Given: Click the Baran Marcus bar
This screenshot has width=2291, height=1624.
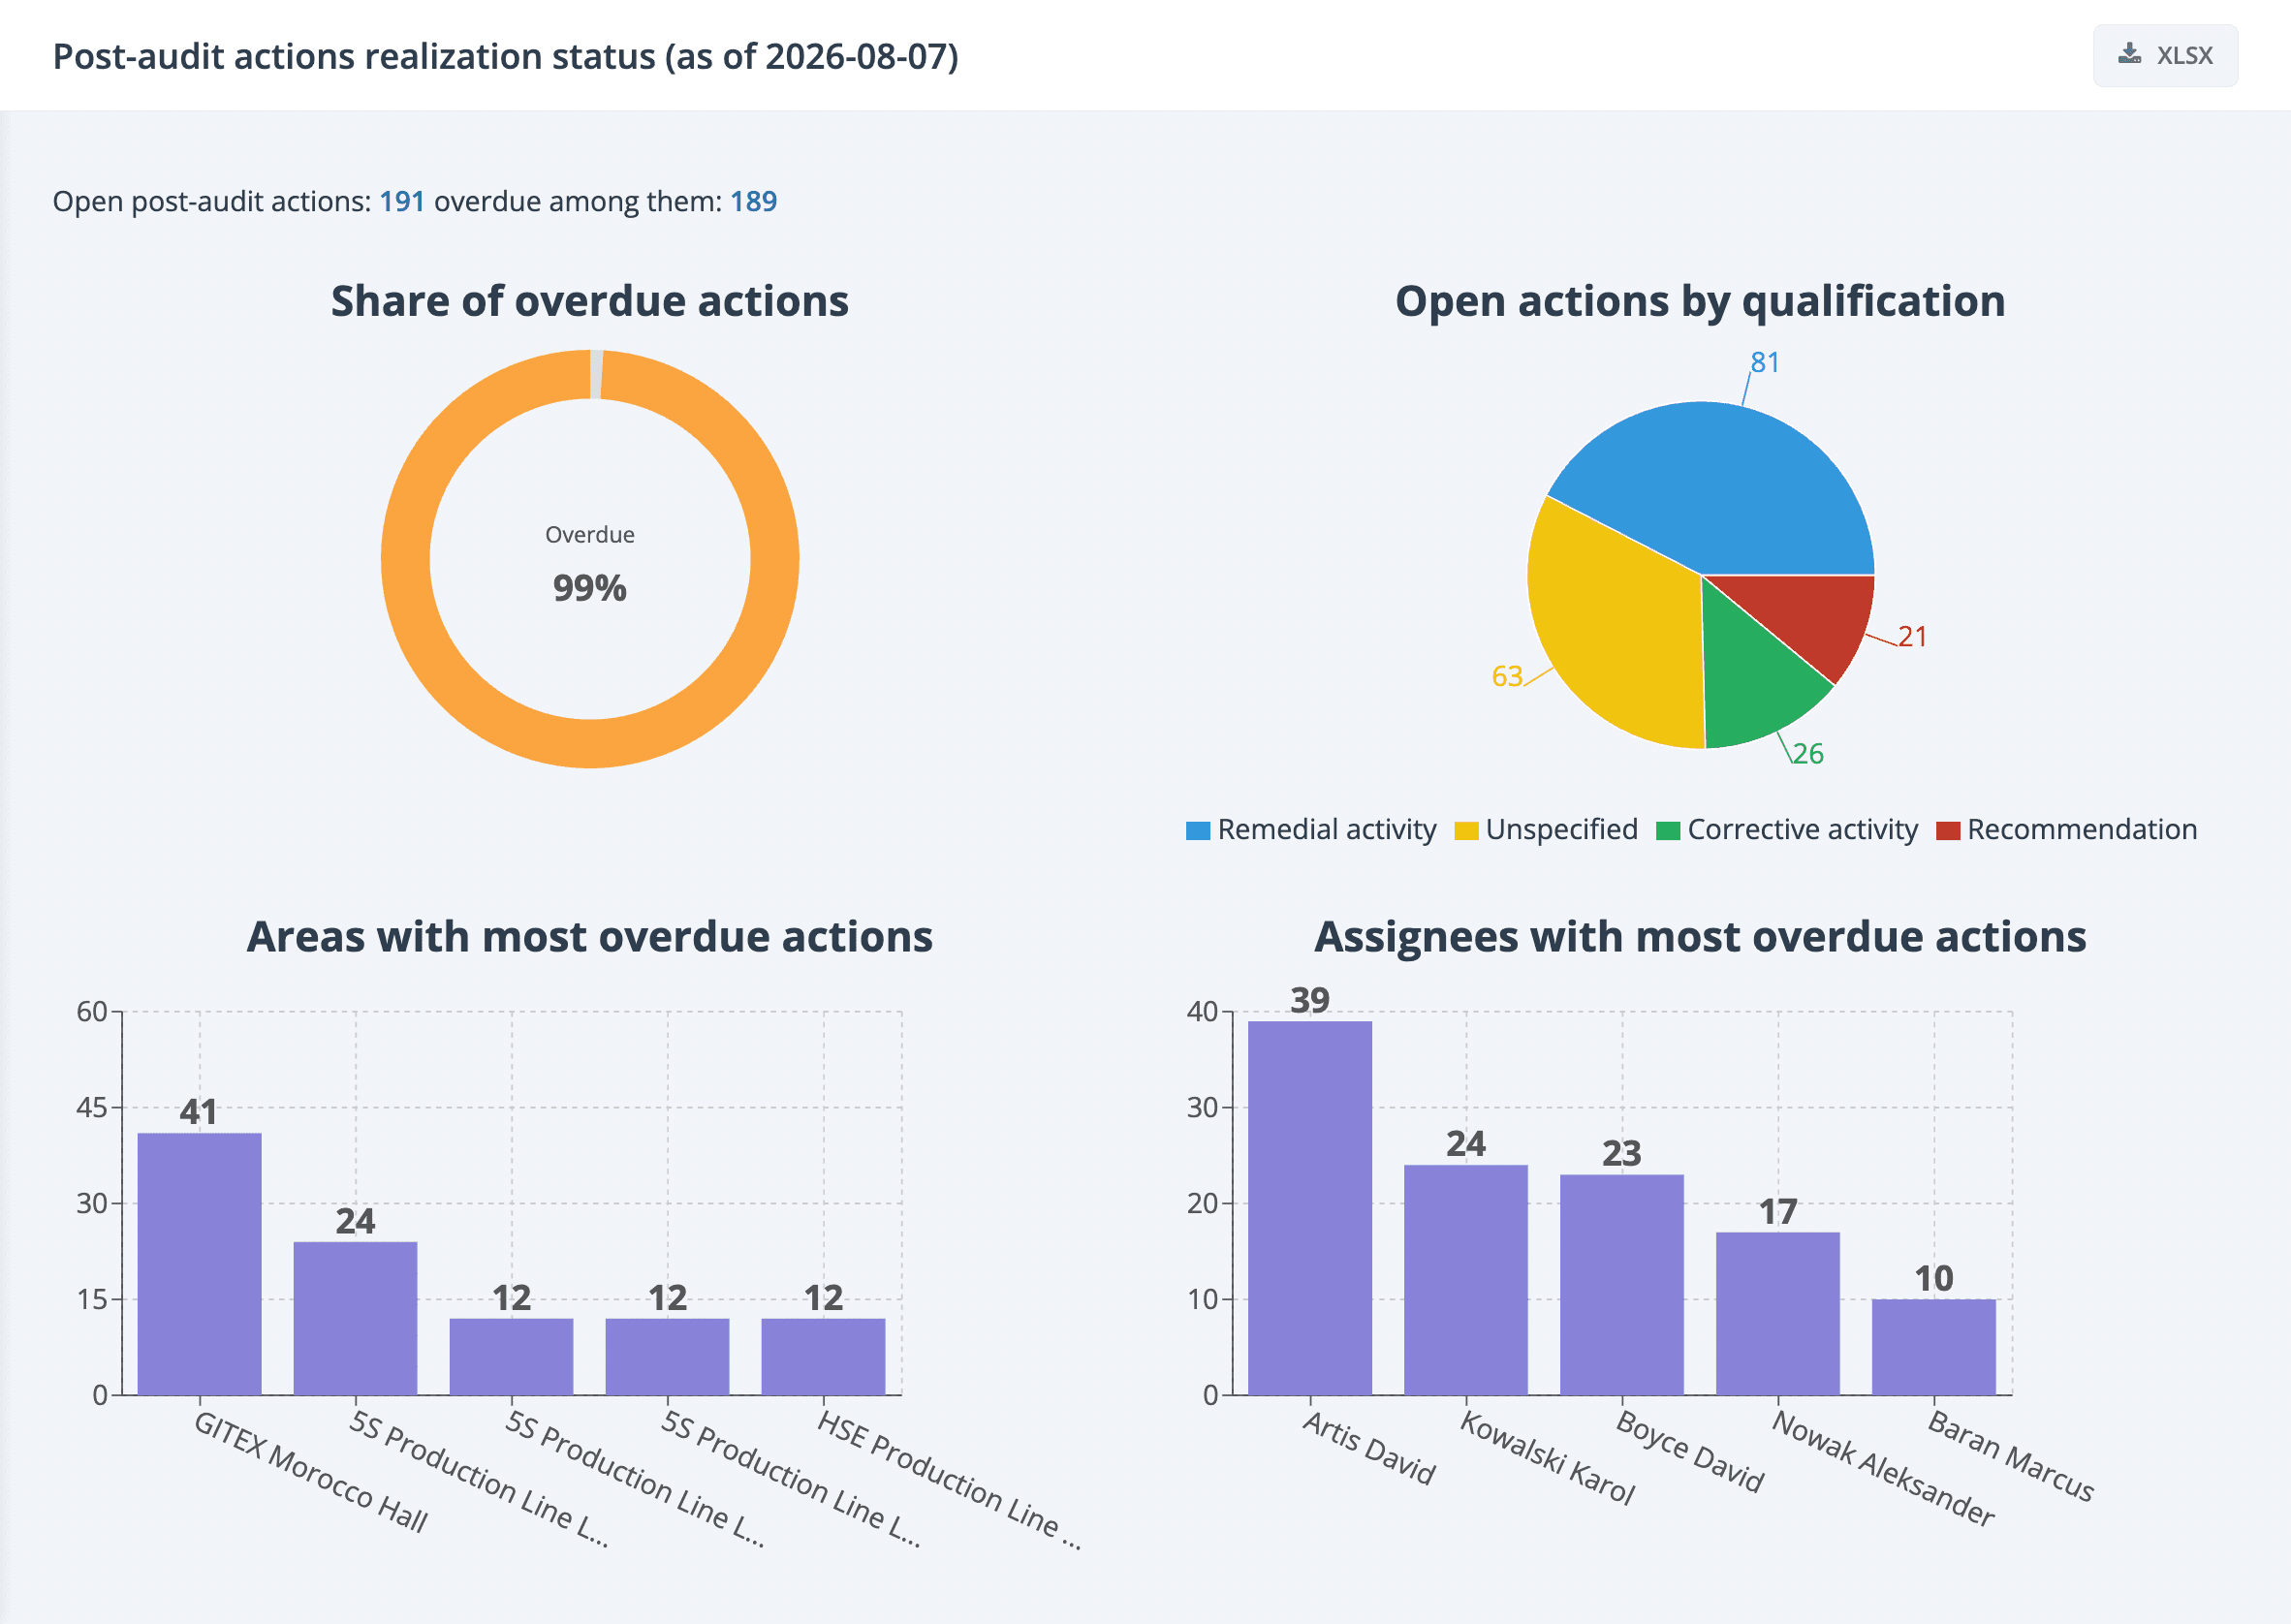Looking at the screenshot, I should (1934, 1347).
